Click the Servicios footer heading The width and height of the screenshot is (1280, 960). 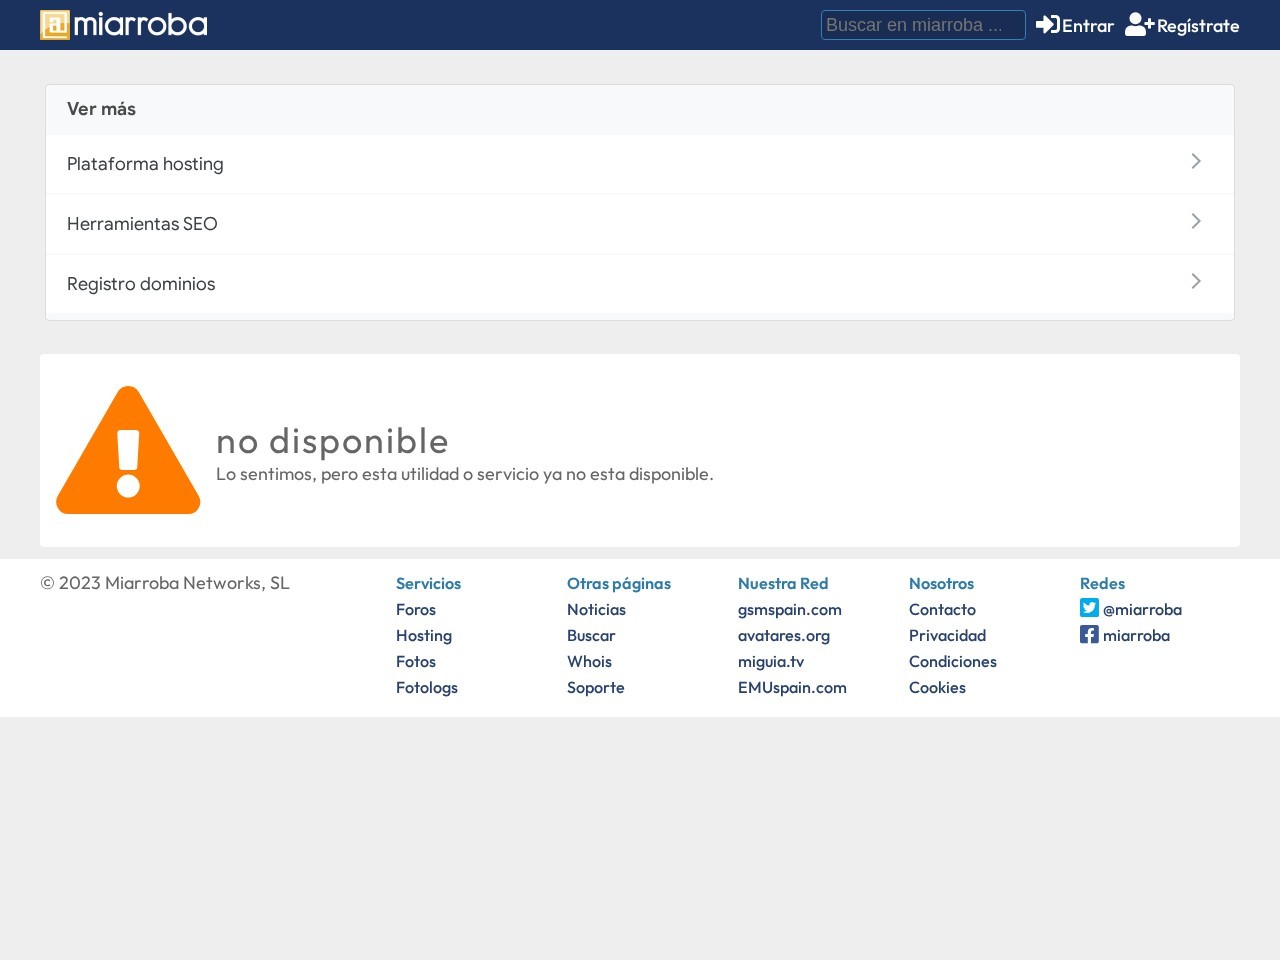tap(428, 583)
